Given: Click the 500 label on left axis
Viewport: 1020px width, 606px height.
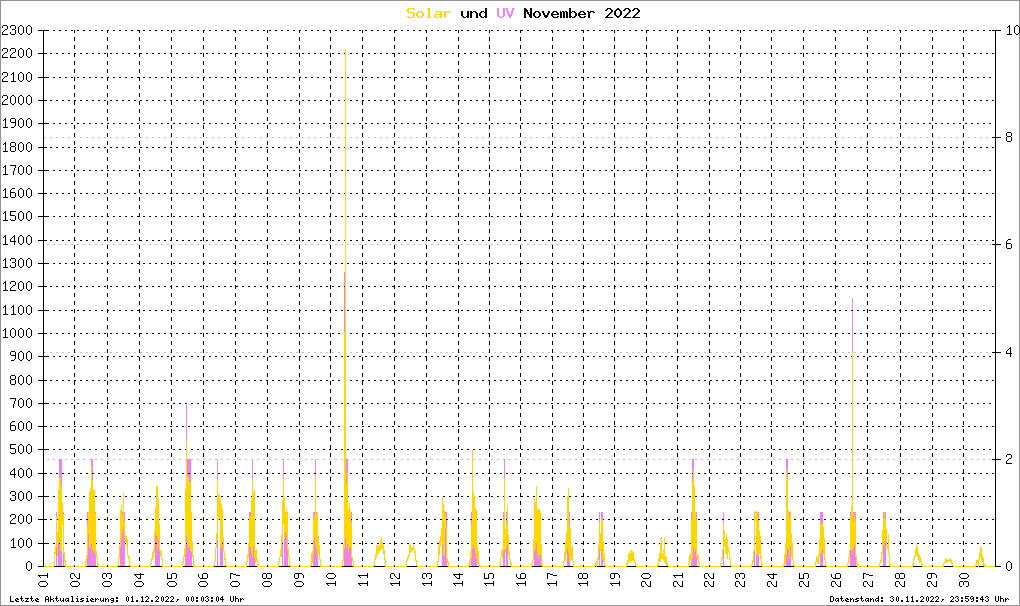Looking at the screenshot, I should click(x=22, y=450).
